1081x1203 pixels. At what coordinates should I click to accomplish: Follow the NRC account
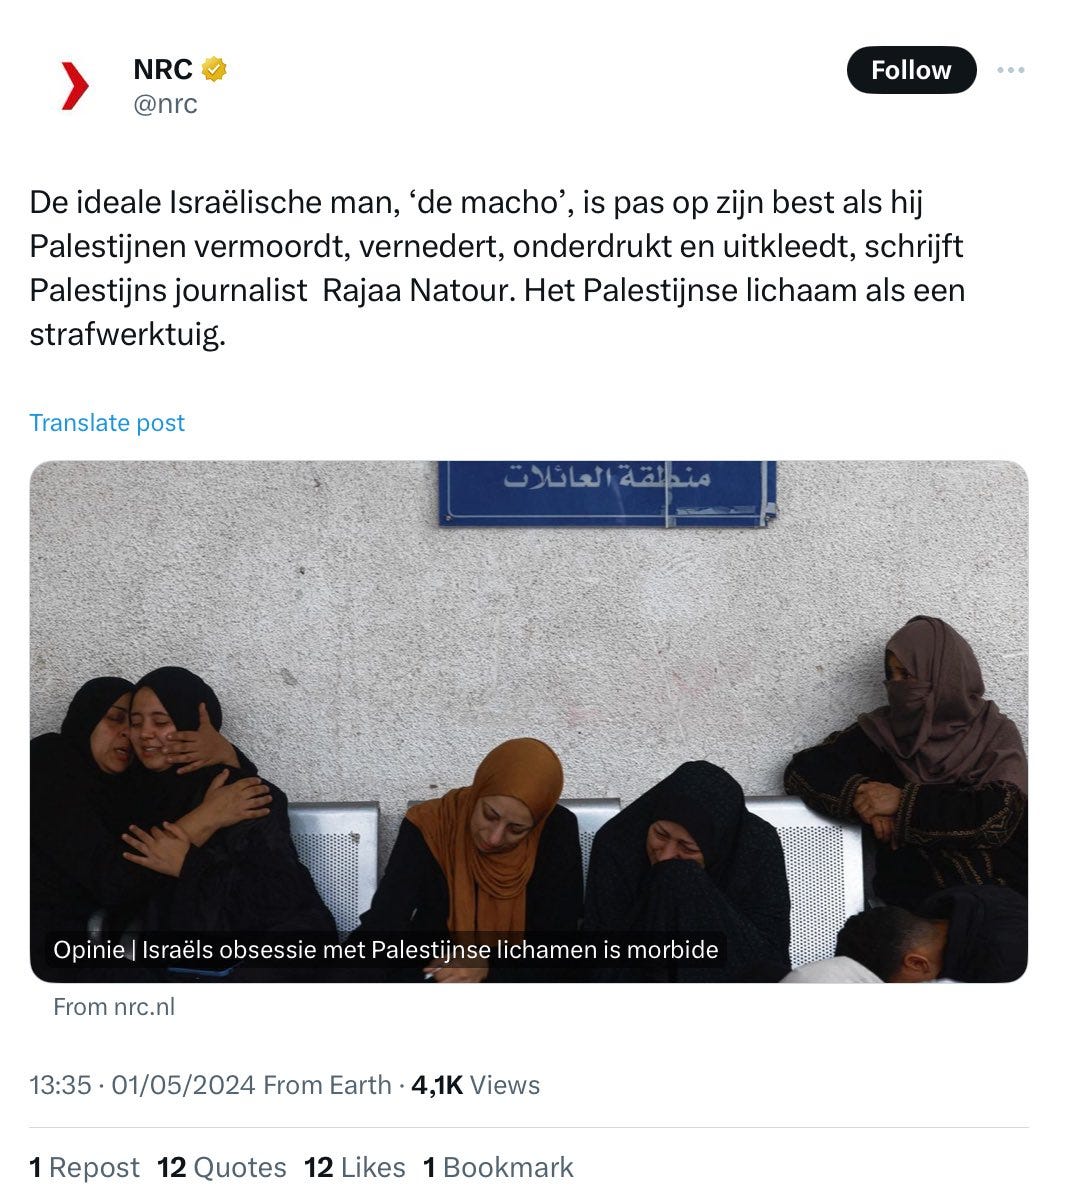tap(911, 70)
